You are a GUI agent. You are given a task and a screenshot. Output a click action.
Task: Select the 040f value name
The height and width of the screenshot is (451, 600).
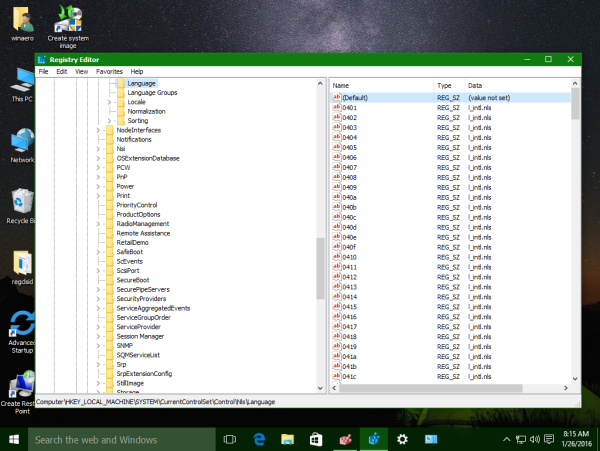[x=349, y=247]
